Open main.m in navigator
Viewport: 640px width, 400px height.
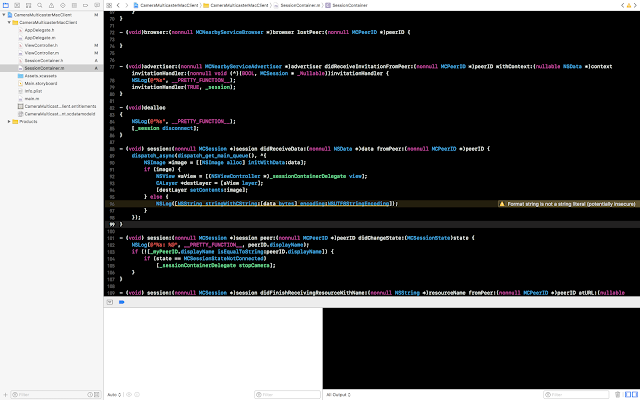32,99
